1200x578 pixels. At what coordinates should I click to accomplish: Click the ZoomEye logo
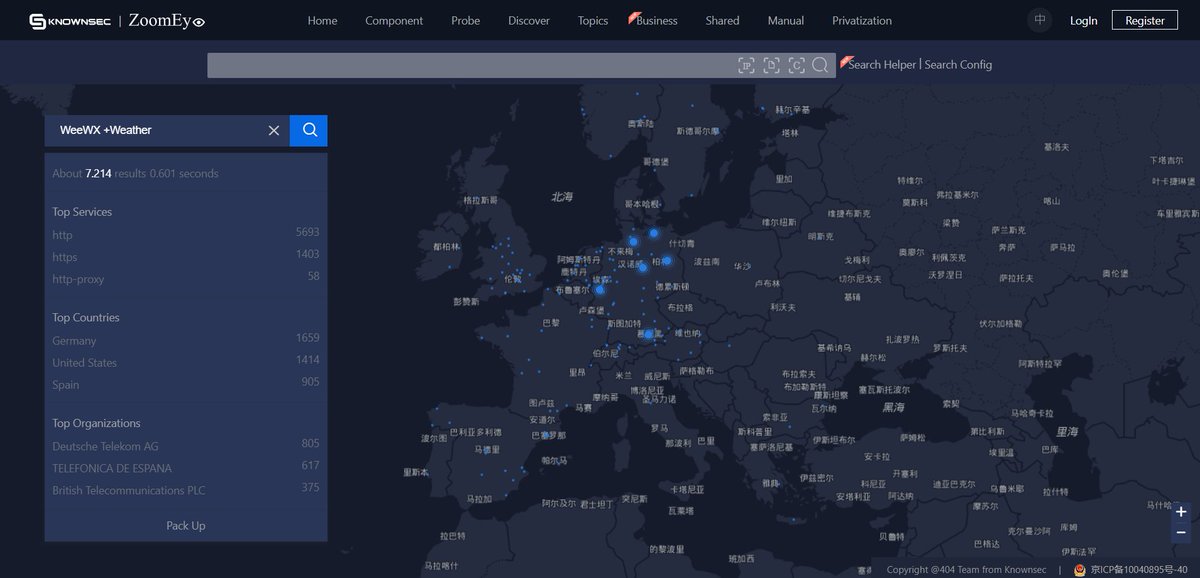click(x=167, y=20)
